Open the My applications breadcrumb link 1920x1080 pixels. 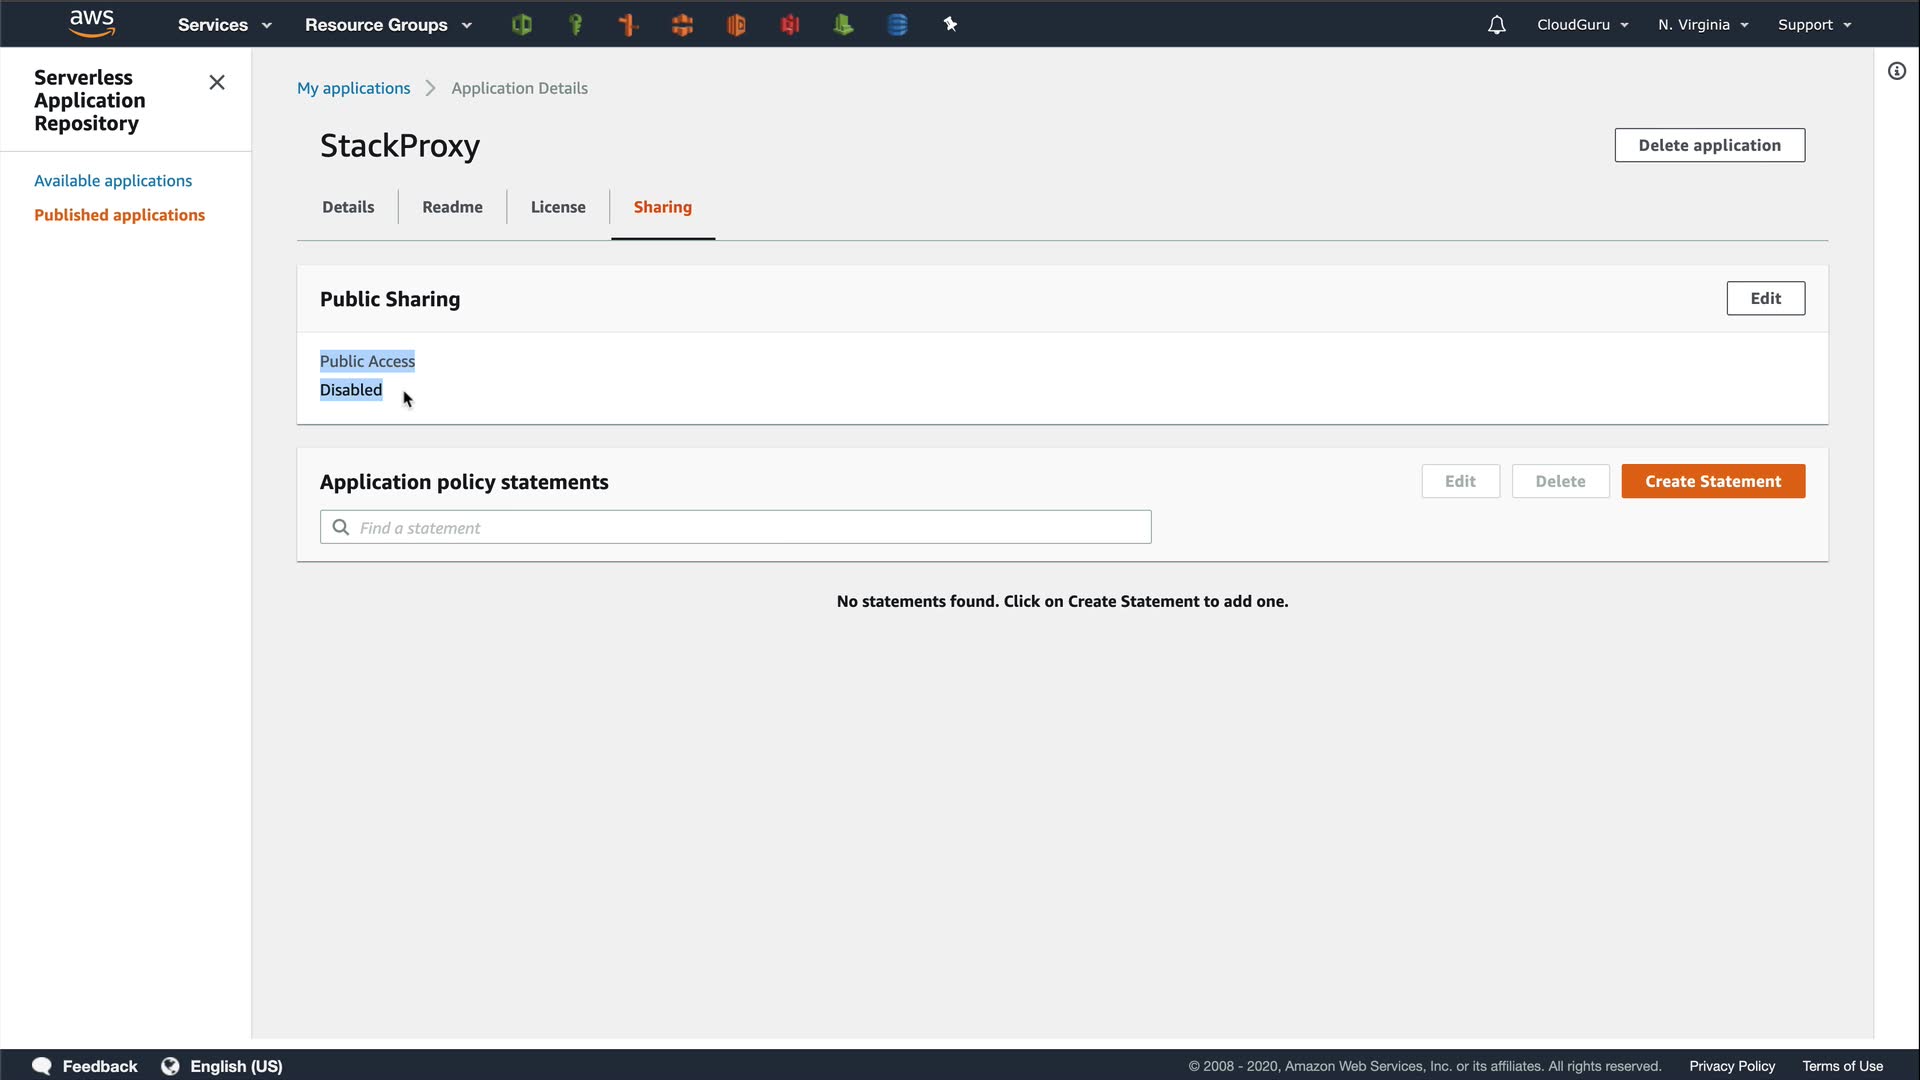point(353,88)
